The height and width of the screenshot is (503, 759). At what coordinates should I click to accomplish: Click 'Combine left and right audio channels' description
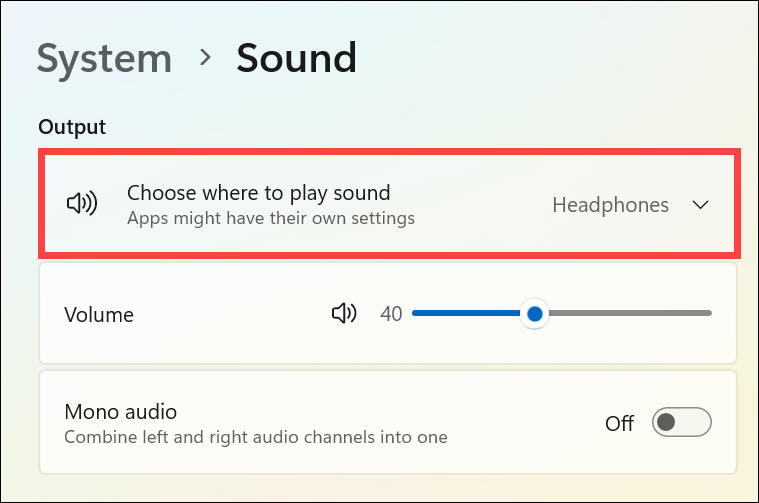pyautogui.click(x=255, y=437)
